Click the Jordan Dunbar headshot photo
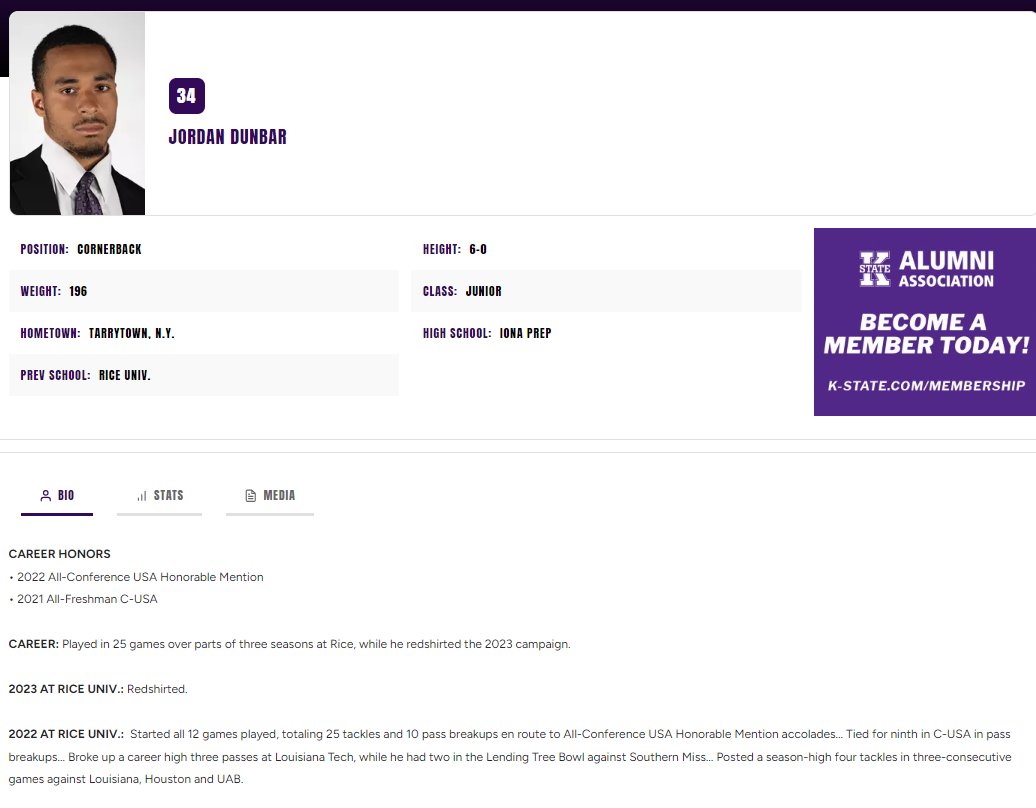This screenshot has height=808, width=1036. pyautogui.click(x=77, y=113)
